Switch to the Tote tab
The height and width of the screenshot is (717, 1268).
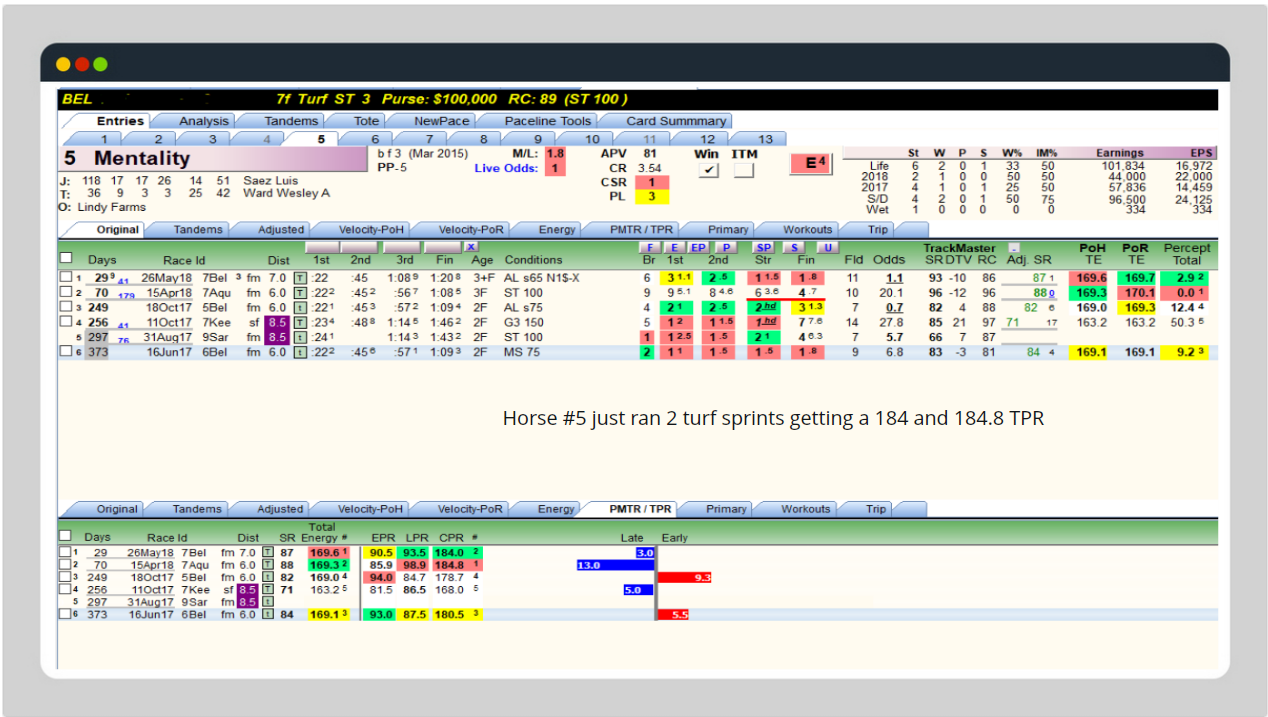[367, 121]
